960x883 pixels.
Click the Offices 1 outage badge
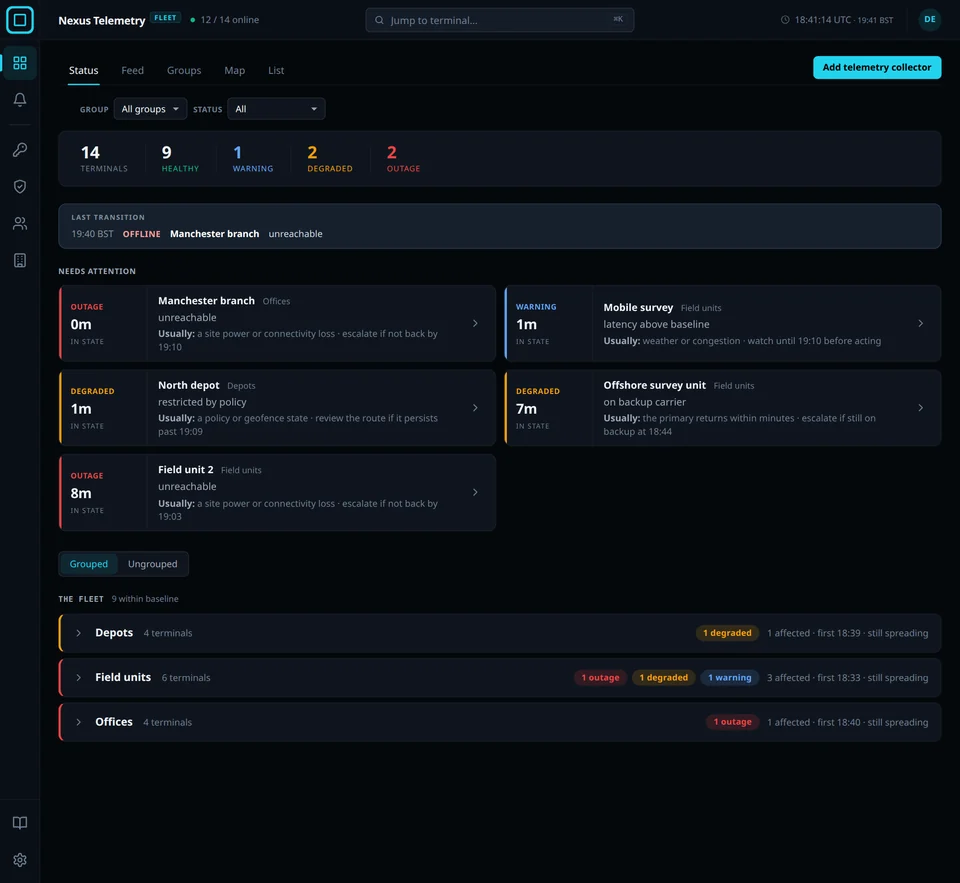coord(732,723)
